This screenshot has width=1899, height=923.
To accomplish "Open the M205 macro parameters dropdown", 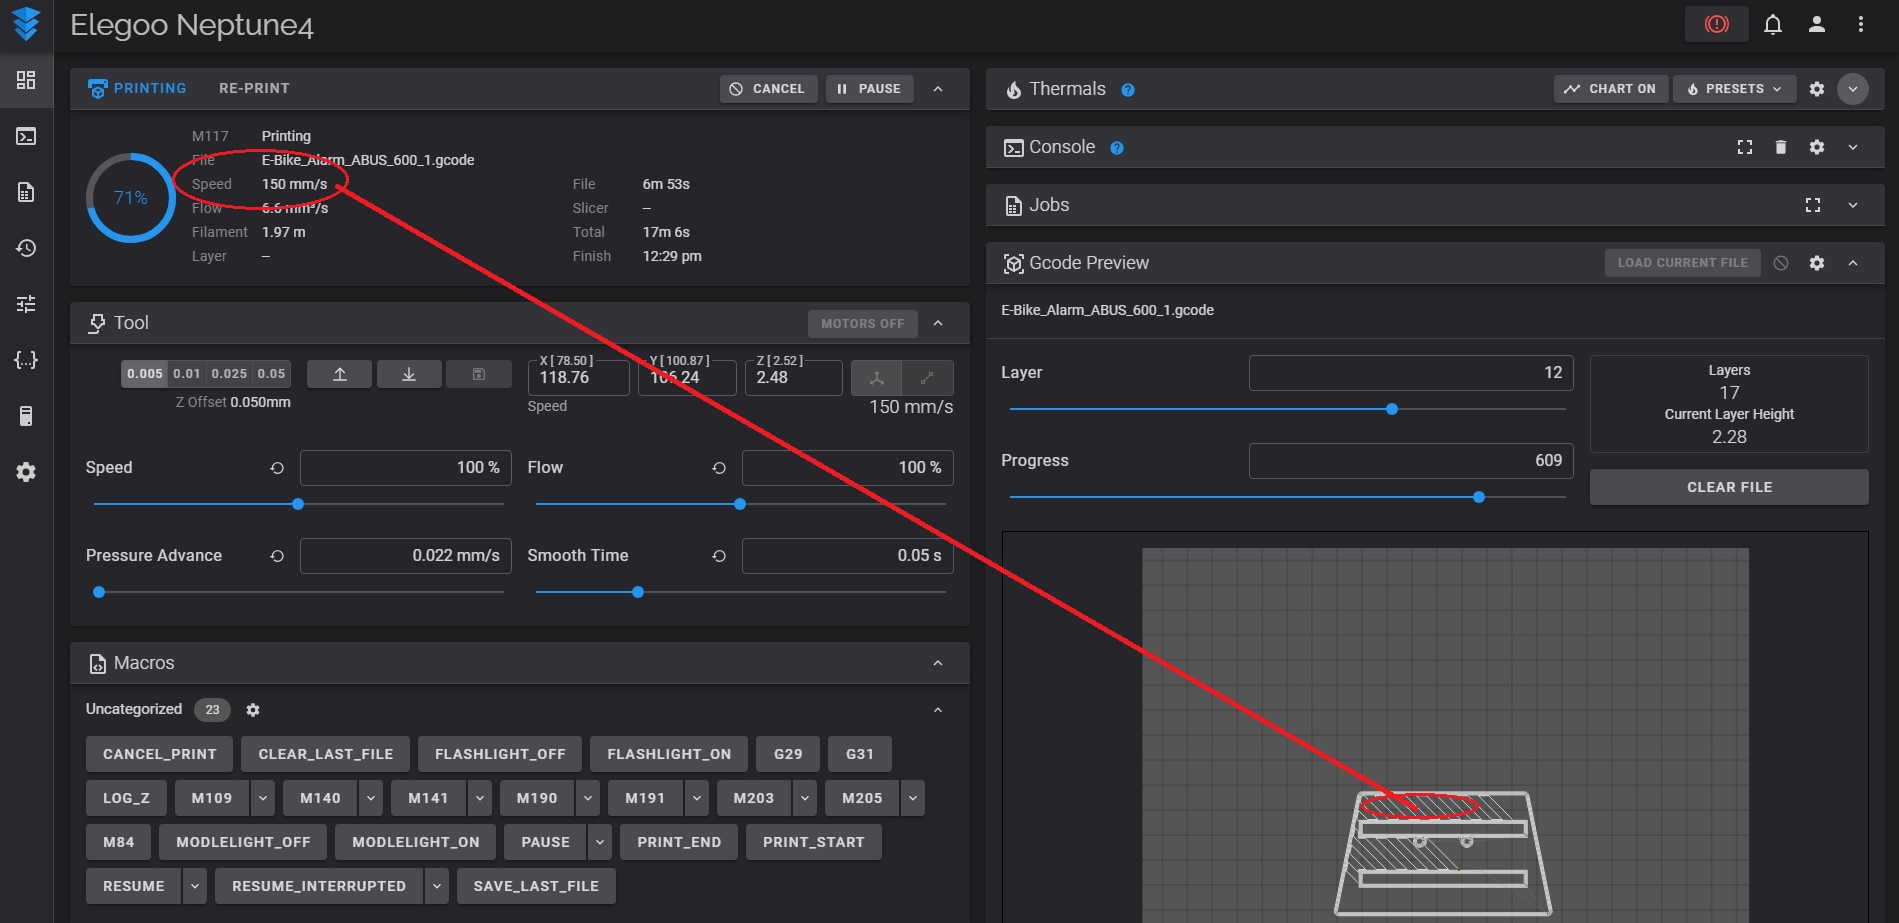I will (x=912, y=798).
